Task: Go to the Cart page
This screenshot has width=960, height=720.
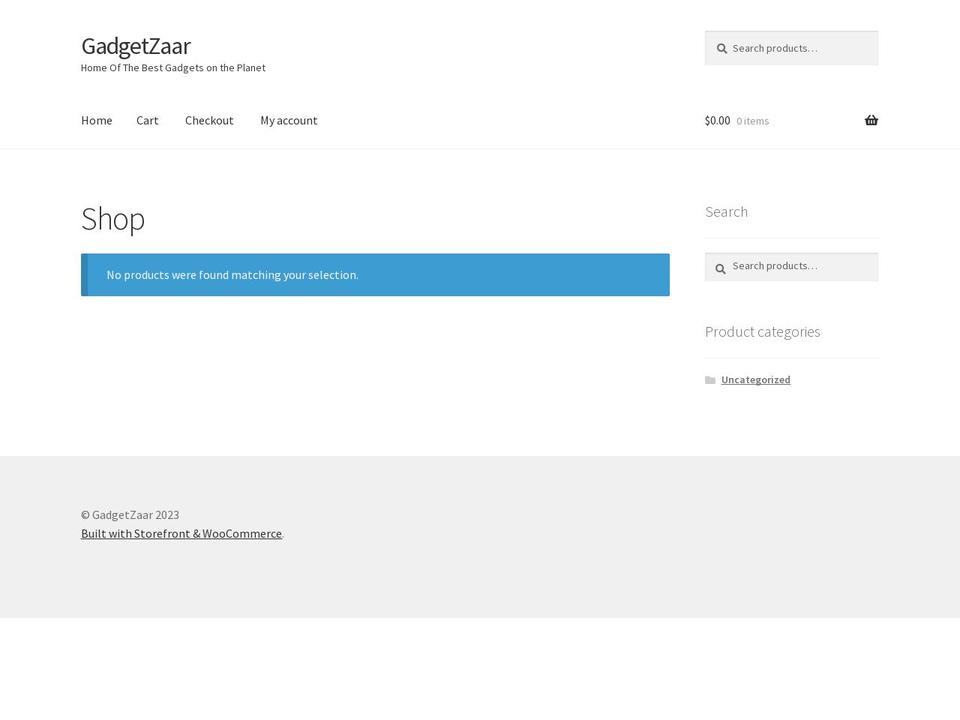Action: (148, 121)
